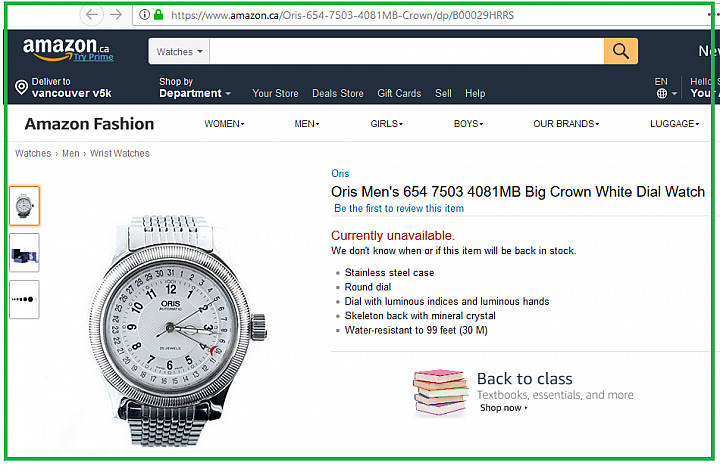This screenshot has width=720, height=472.
Task: Open the Shop by Department menu
Action: point(195,88)
